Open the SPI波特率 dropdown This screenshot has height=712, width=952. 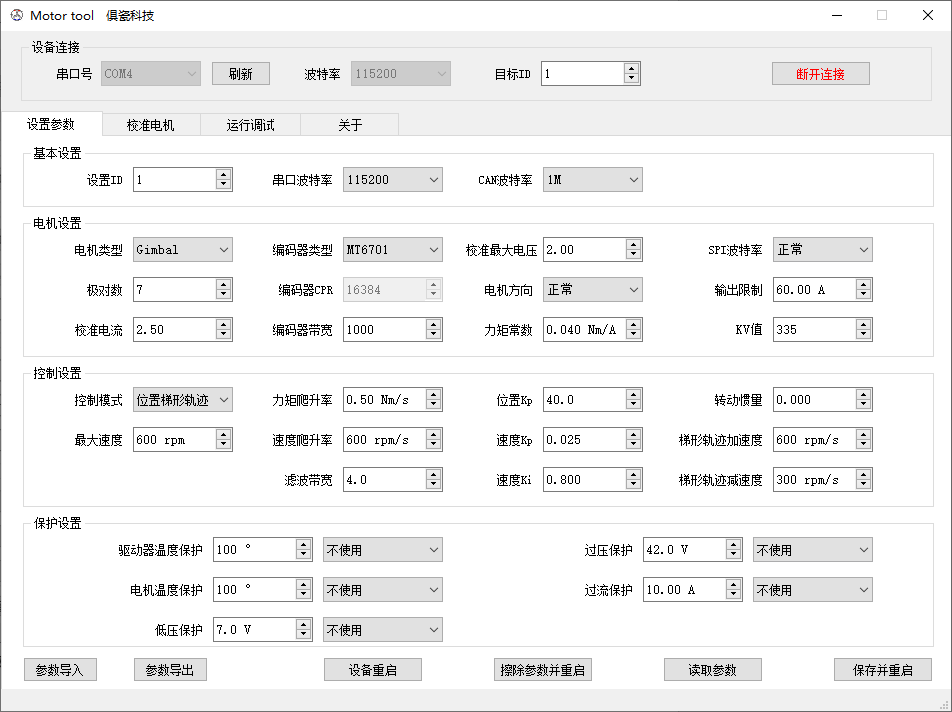tap(822, 249)
